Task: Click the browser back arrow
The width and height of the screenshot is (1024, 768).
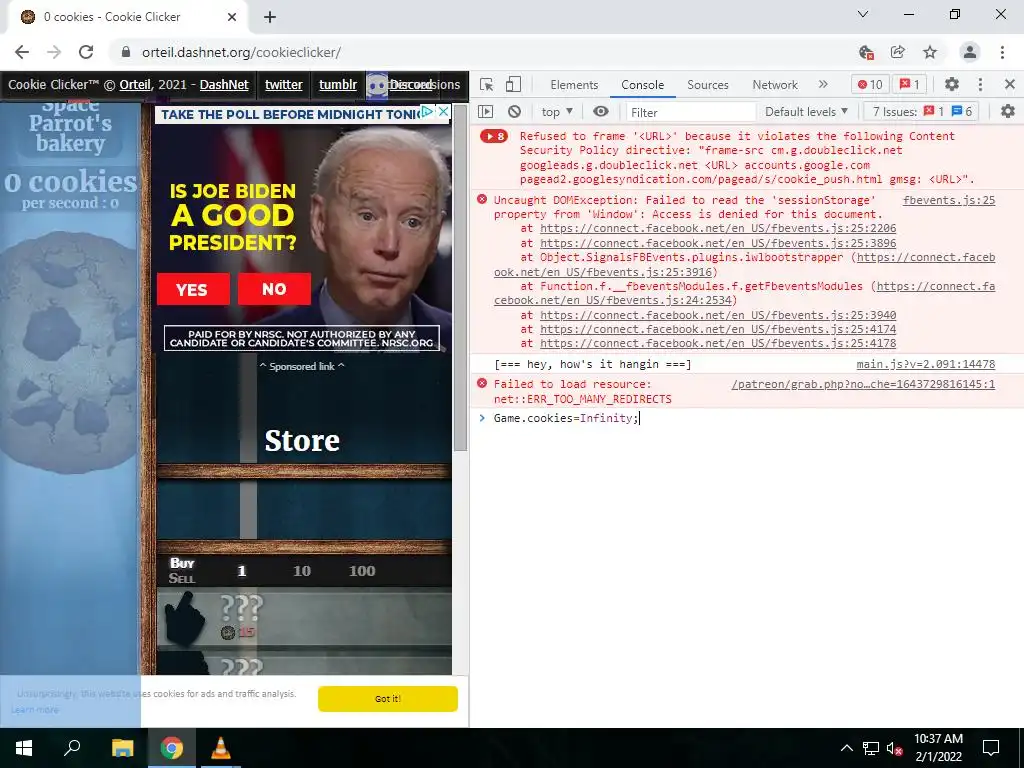Action: coord(22,52)
